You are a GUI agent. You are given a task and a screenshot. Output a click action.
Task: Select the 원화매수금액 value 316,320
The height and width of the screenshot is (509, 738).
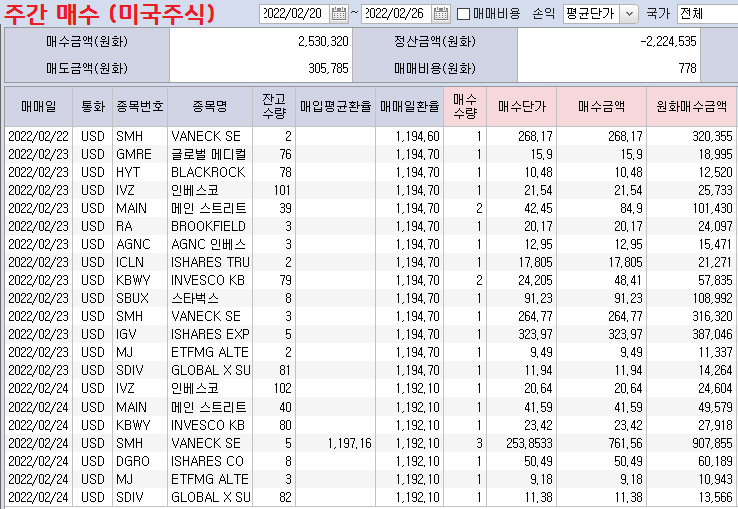point(691,316)
